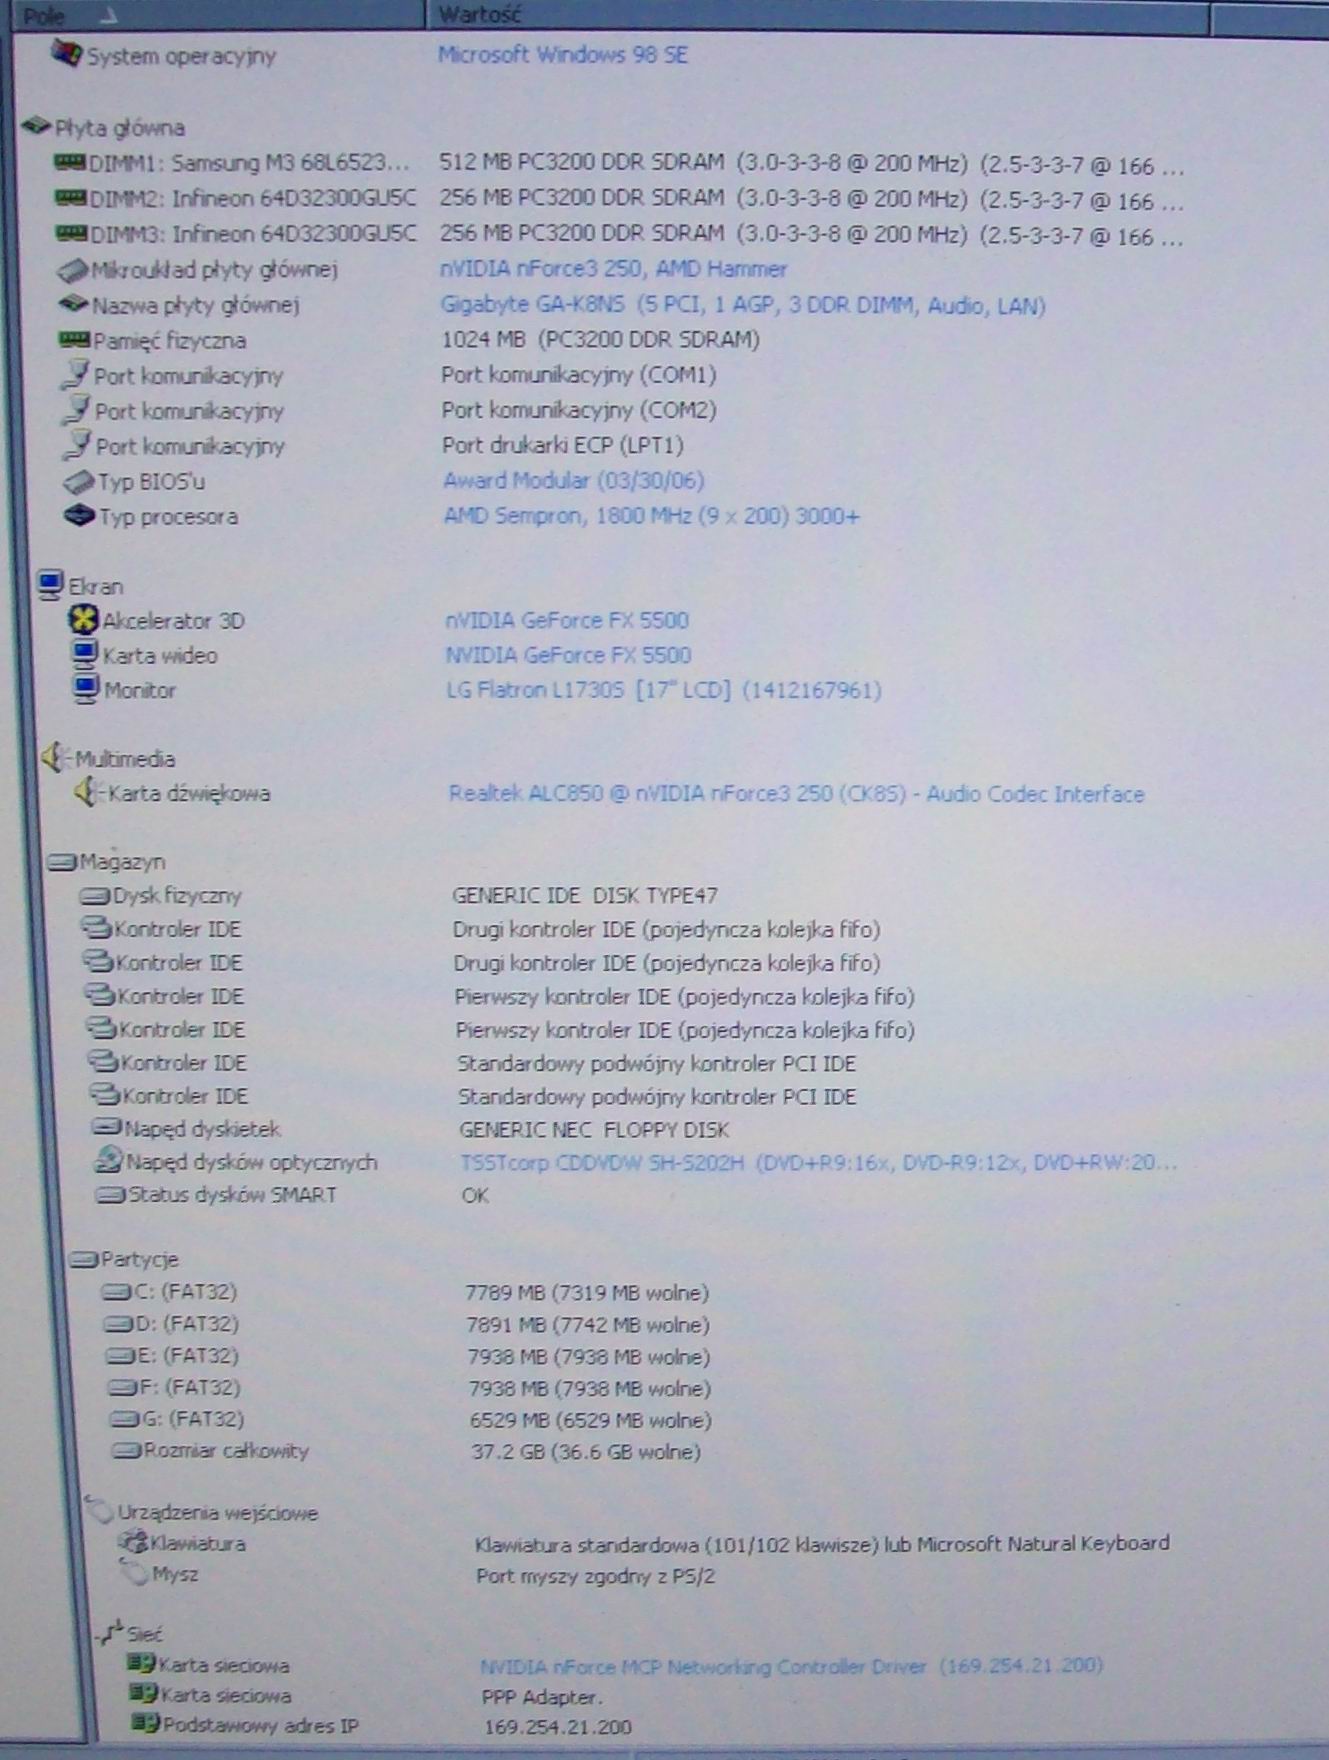Select 7789 MB (7319 MB wolne) value

point(587,1293)
